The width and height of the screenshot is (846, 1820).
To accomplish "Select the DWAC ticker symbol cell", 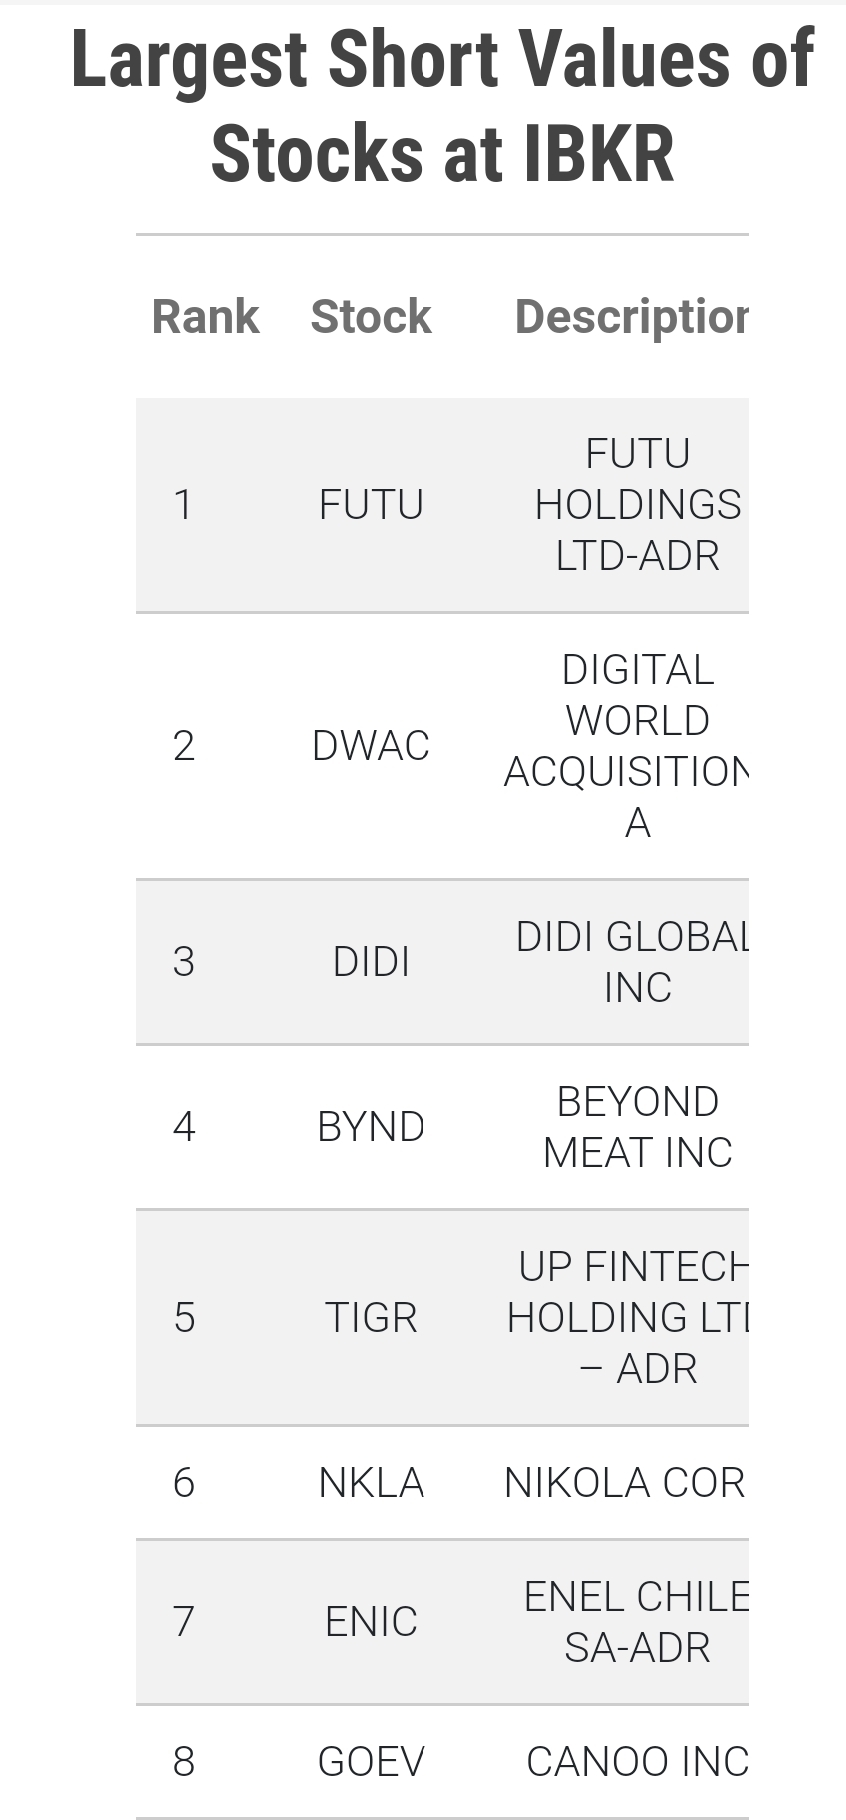I will [x=371, y=746].
